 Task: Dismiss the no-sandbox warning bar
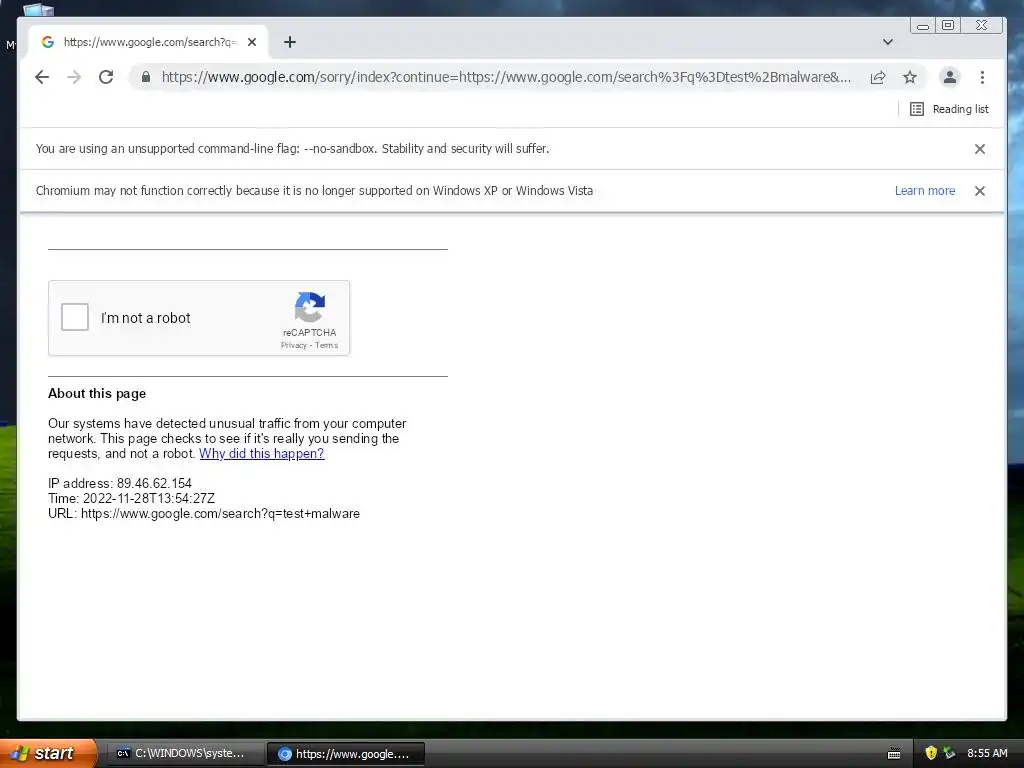[x=980, y=149]
